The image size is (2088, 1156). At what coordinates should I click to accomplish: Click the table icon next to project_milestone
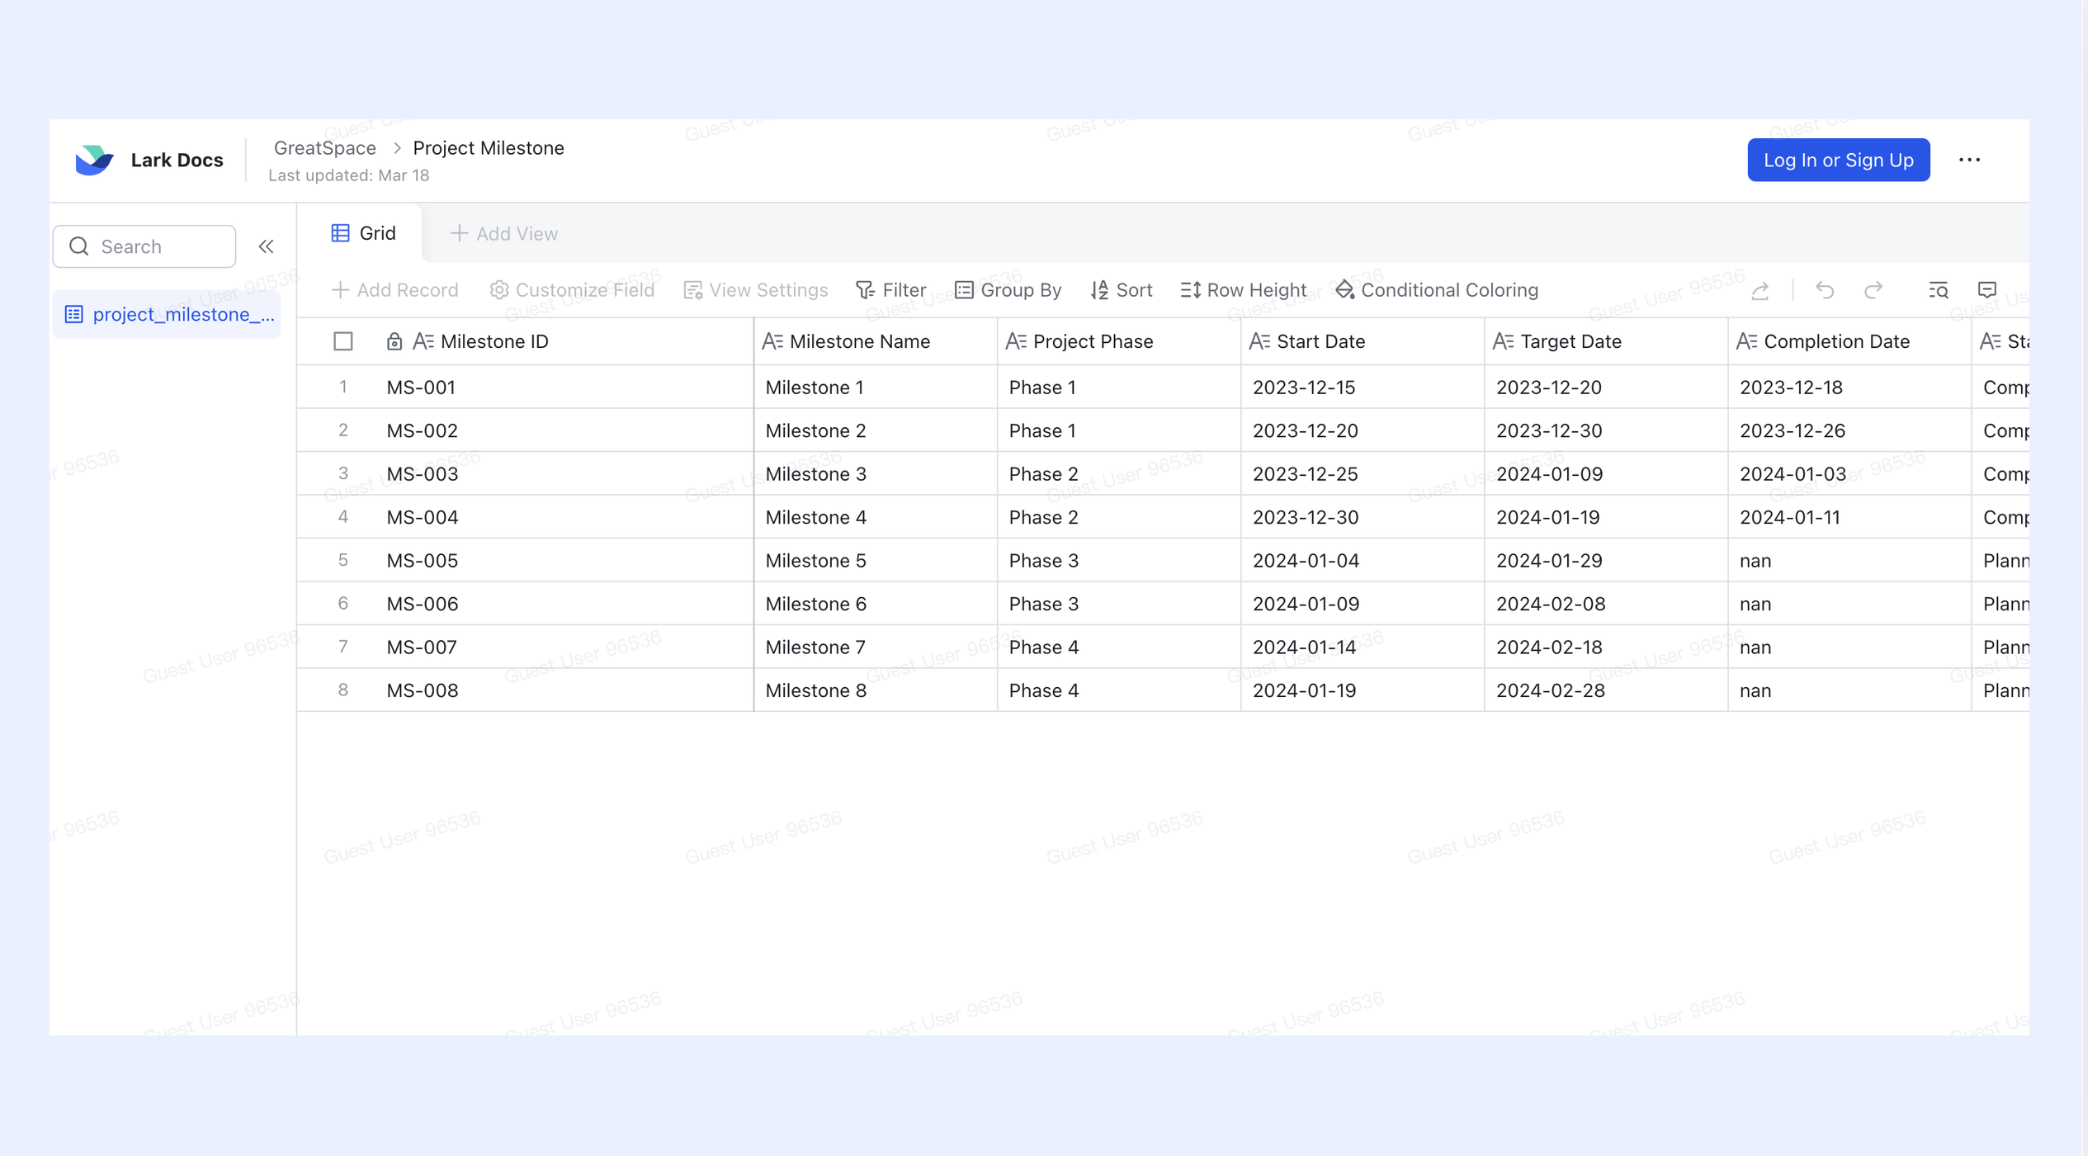click(74, 314)
